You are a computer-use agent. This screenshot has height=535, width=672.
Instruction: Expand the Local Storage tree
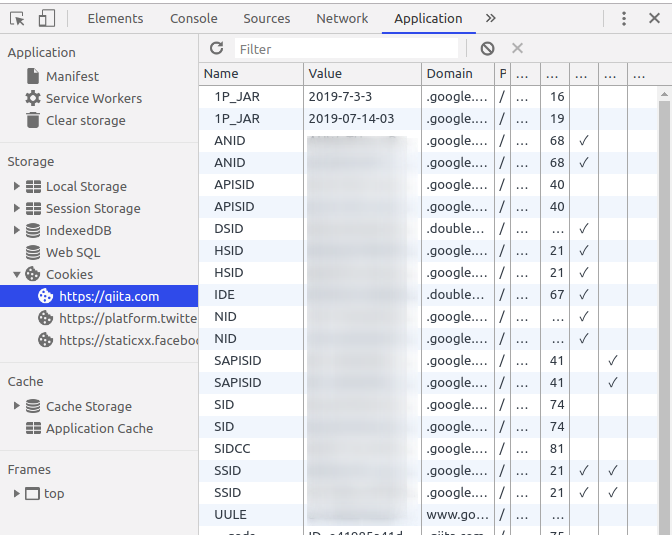[x=16, y=186]
